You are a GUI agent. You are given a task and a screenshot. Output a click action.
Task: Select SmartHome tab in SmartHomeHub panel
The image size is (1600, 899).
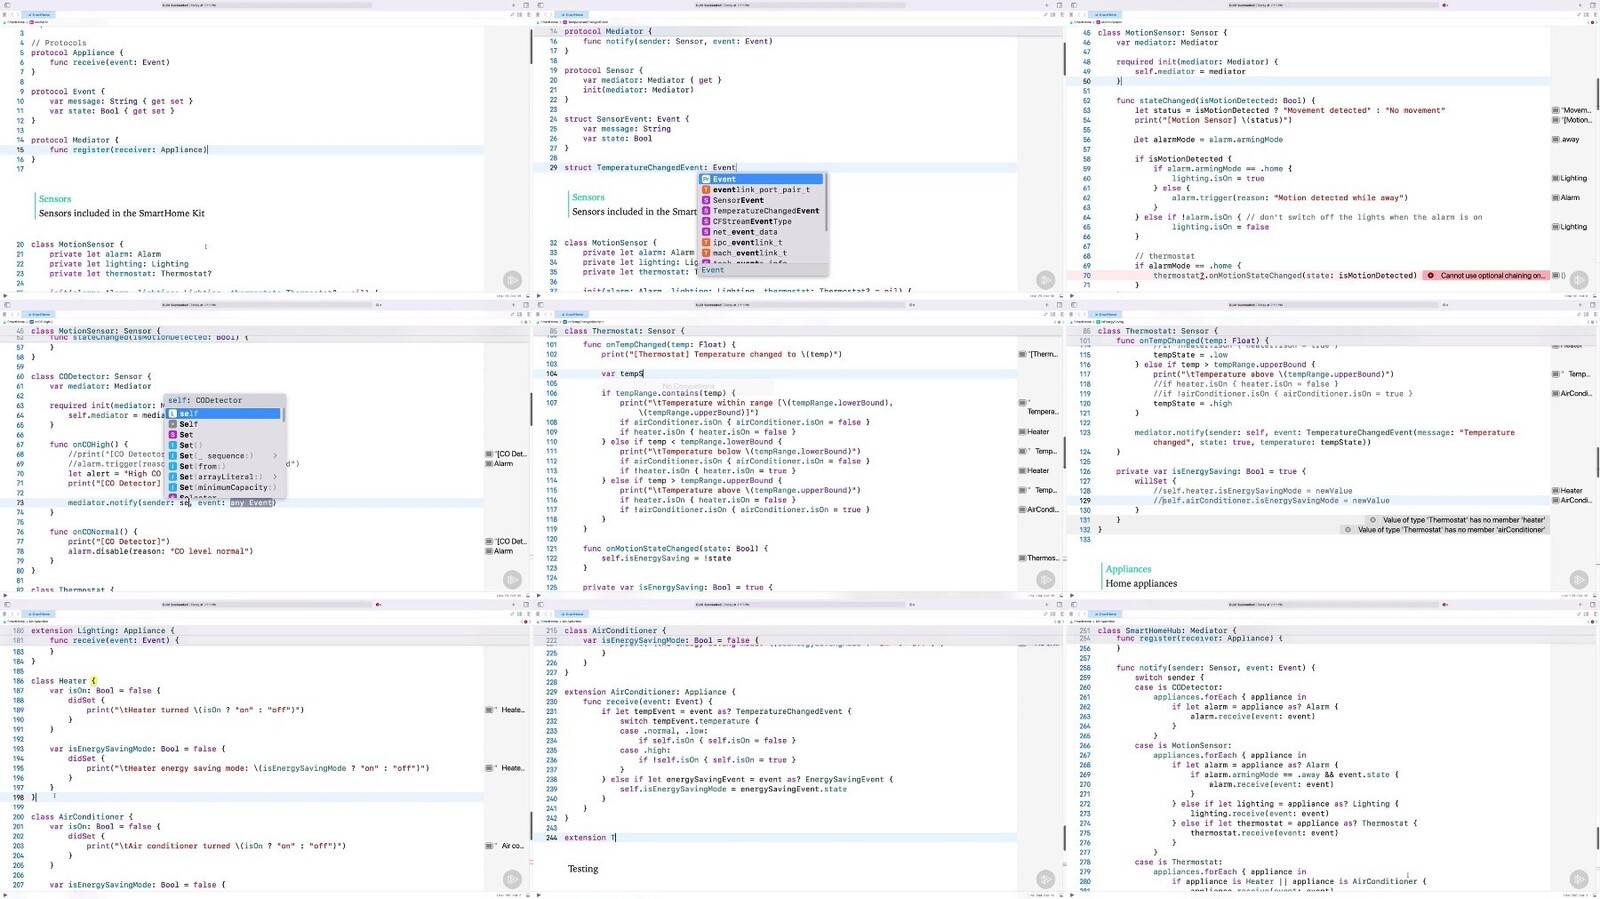1106,614
